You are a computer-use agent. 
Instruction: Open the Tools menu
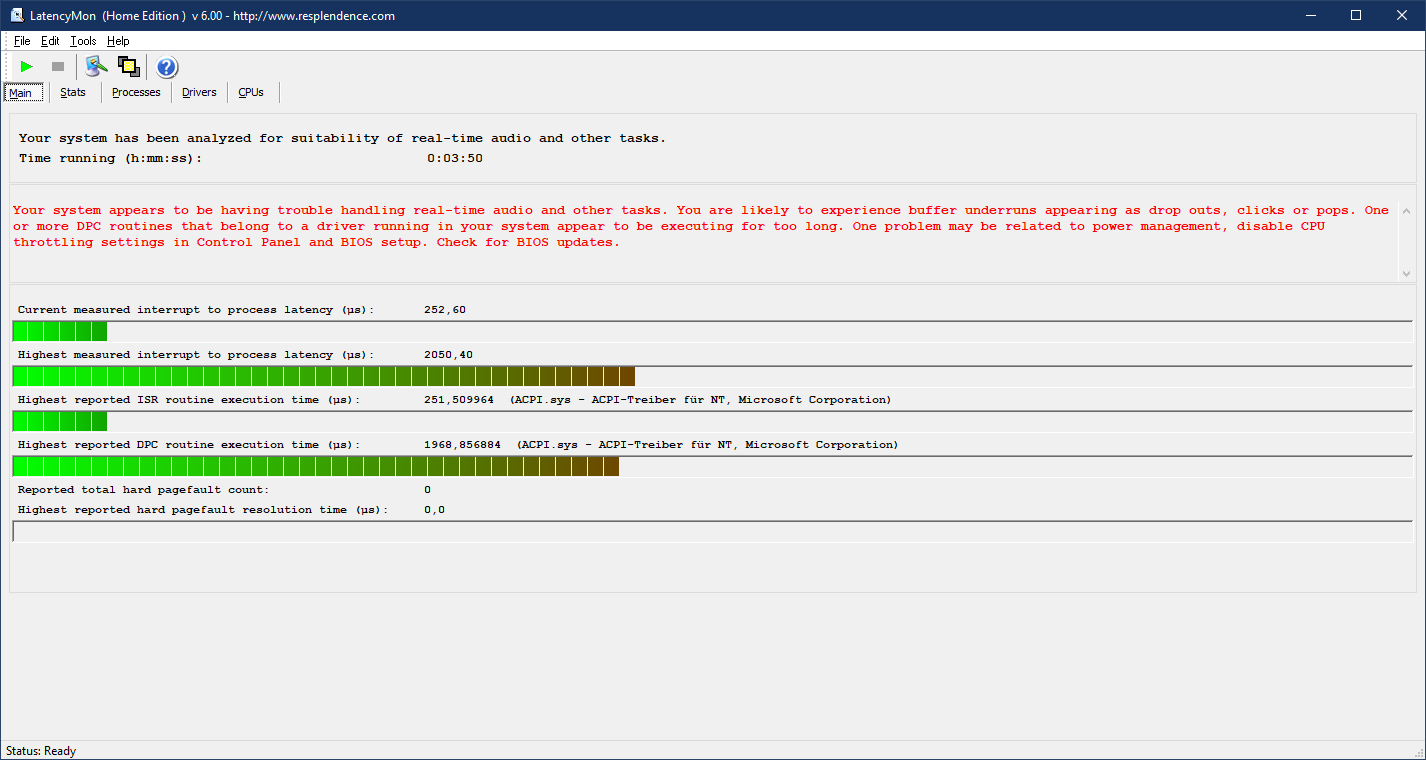click(83, 41)
